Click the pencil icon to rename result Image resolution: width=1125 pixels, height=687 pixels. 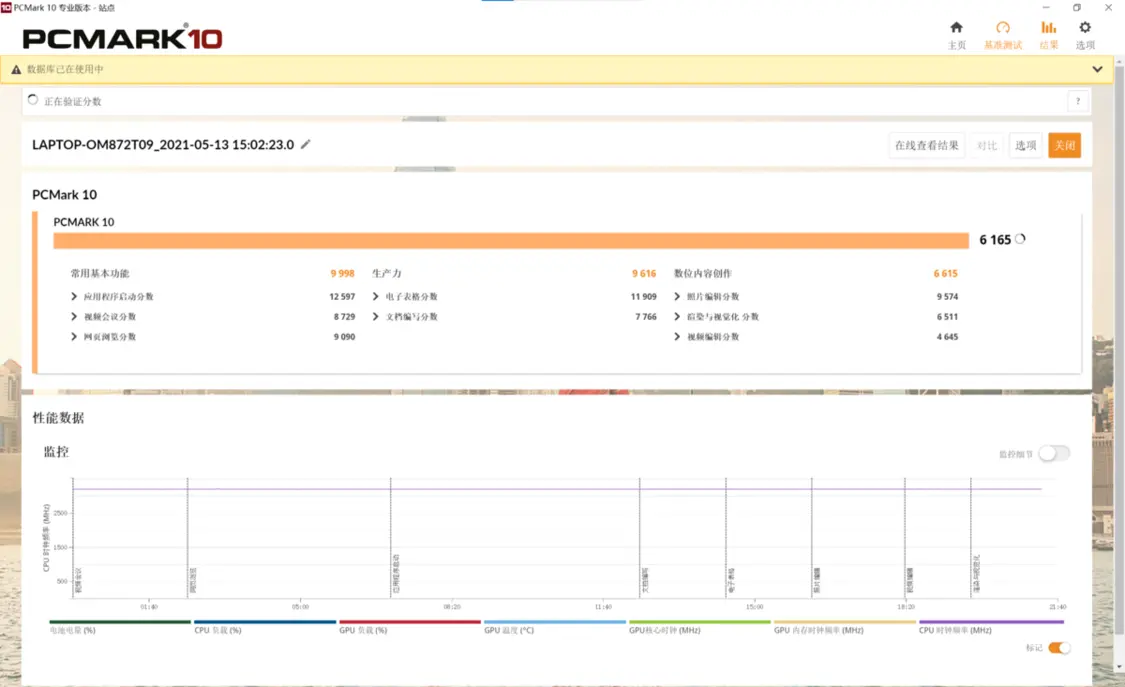point(306,144)
